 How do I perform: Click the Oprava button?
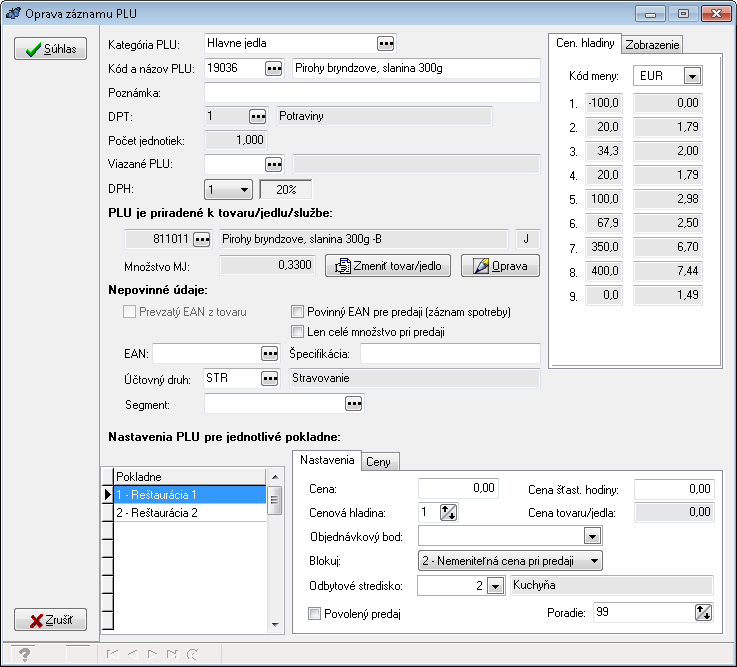[x=500, y=266]
